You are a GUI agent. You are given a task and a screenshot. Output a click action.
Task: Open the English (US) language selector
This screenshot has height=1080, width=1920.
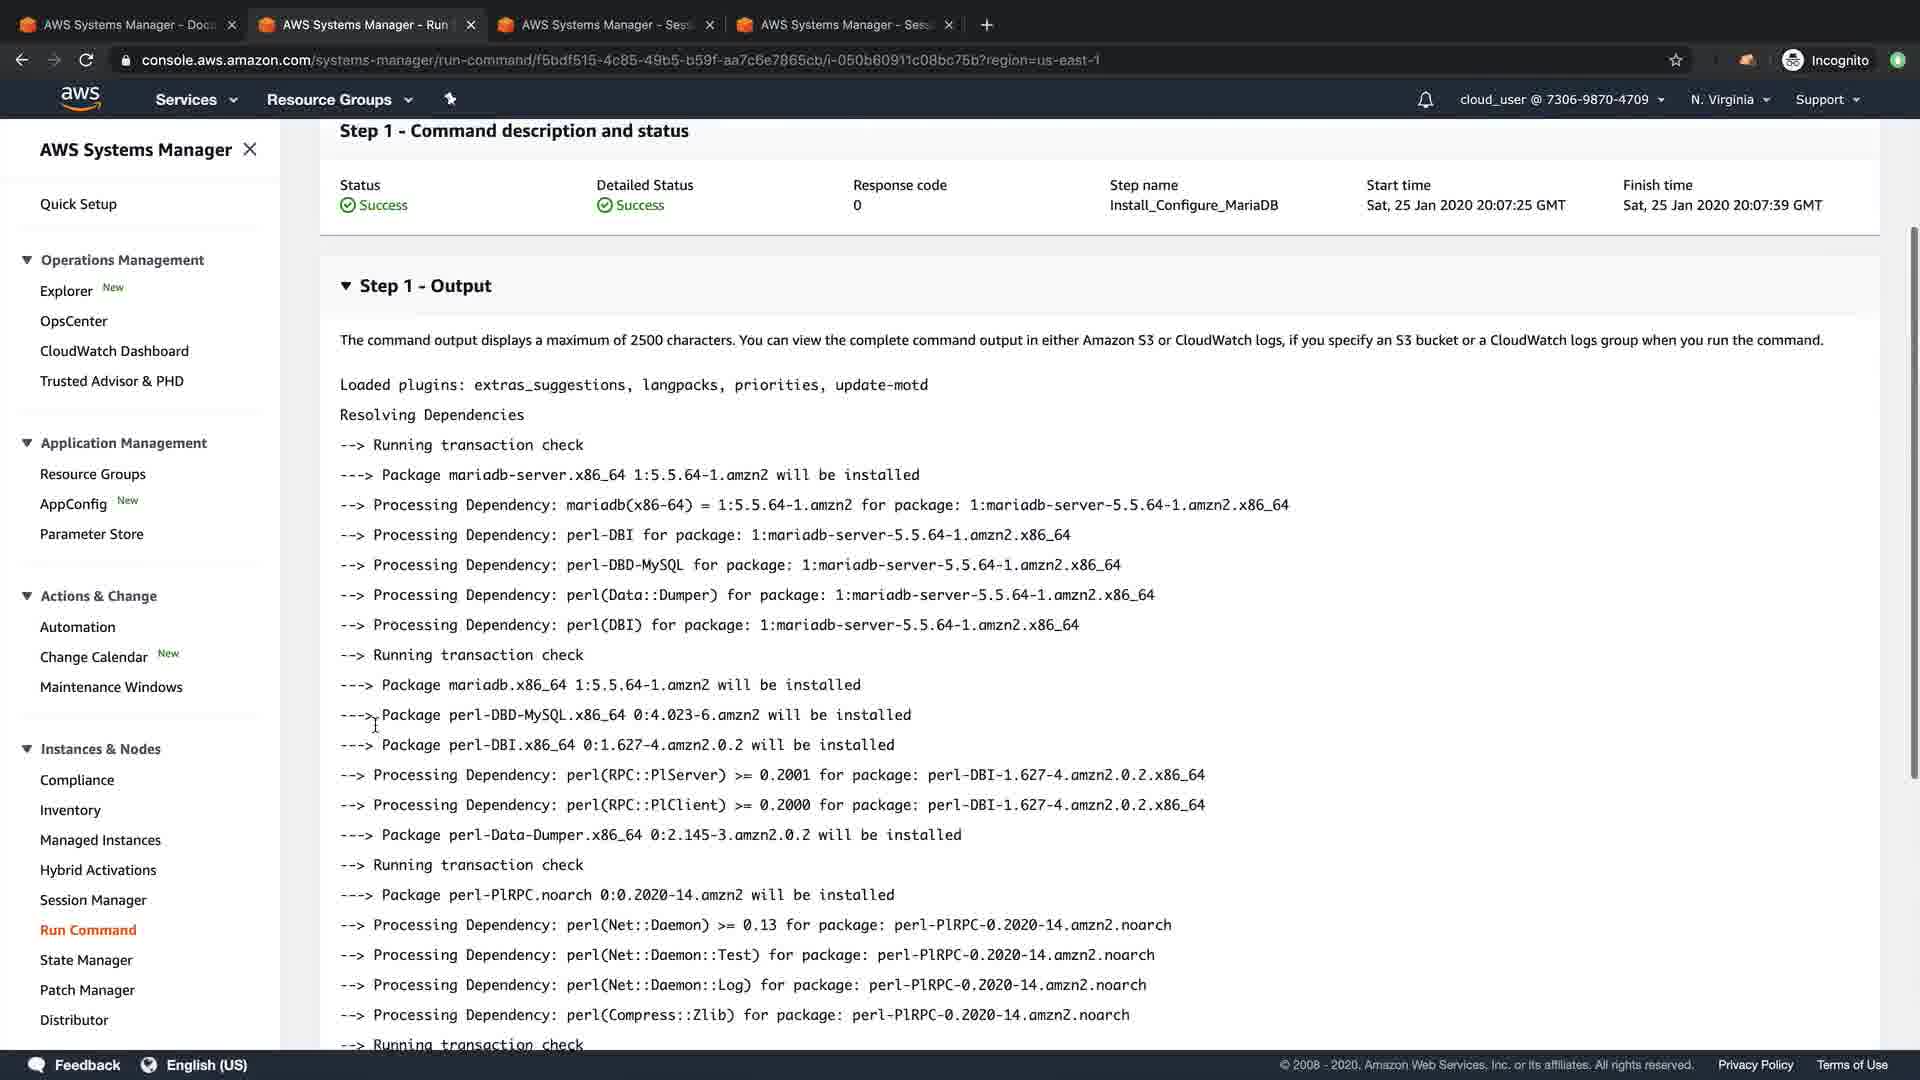195,1065
